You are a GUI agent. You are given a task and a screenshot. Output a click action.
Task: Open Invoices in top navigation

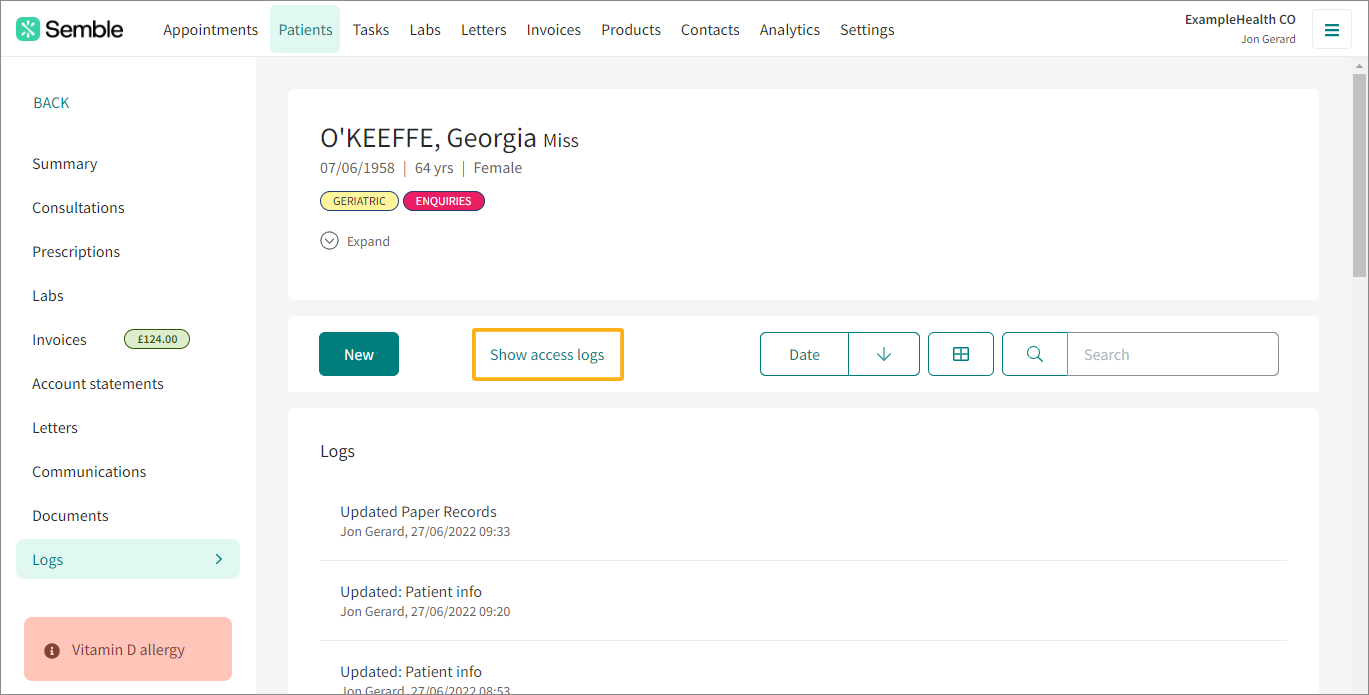554,29
